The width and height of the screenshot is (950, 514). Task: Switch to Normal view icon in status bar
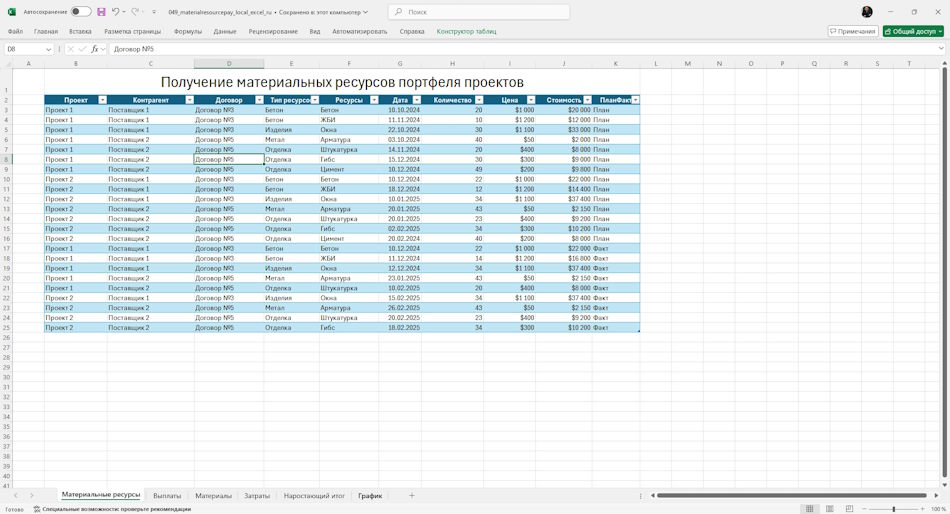coord(809,509)
